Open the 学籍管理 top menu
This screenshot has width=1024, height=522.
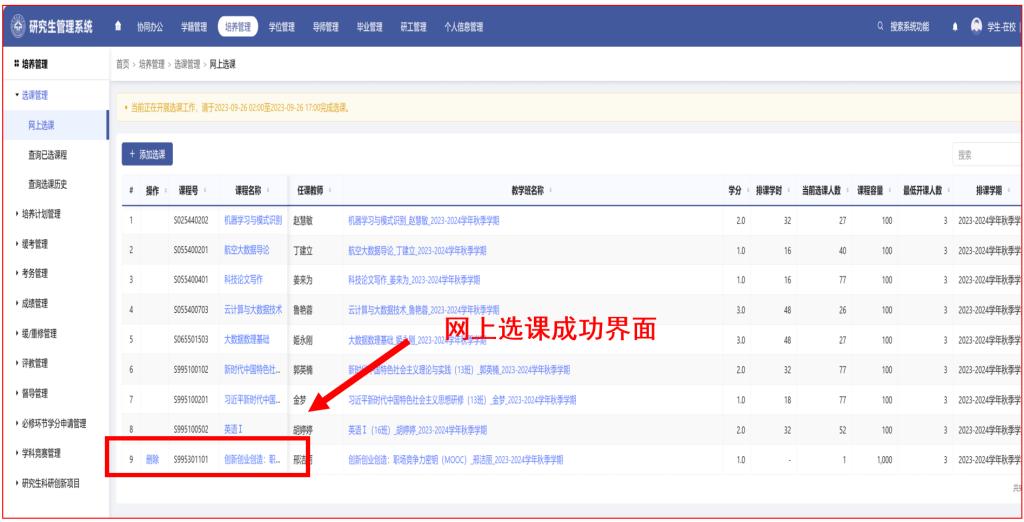[194, 27]
